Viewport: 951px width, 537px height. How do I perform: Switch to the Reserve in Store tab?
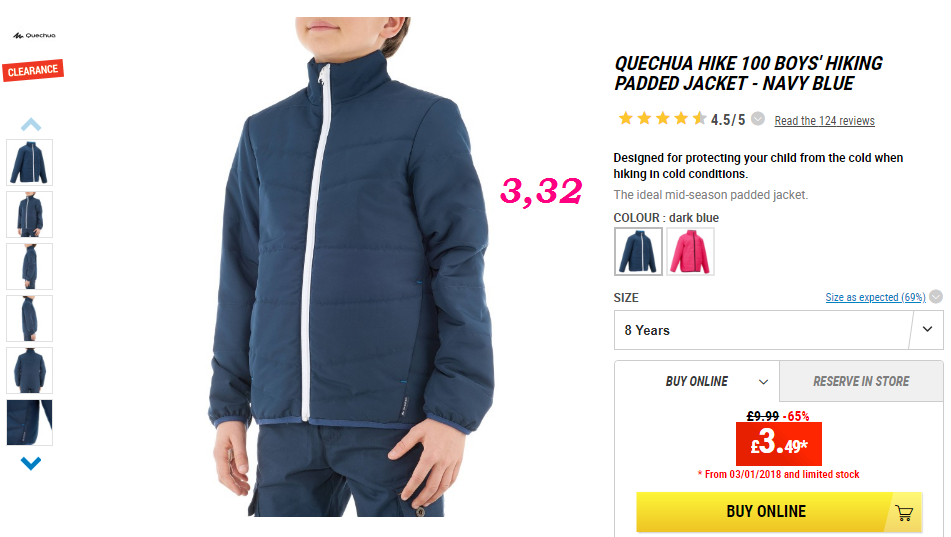(861, 381)
